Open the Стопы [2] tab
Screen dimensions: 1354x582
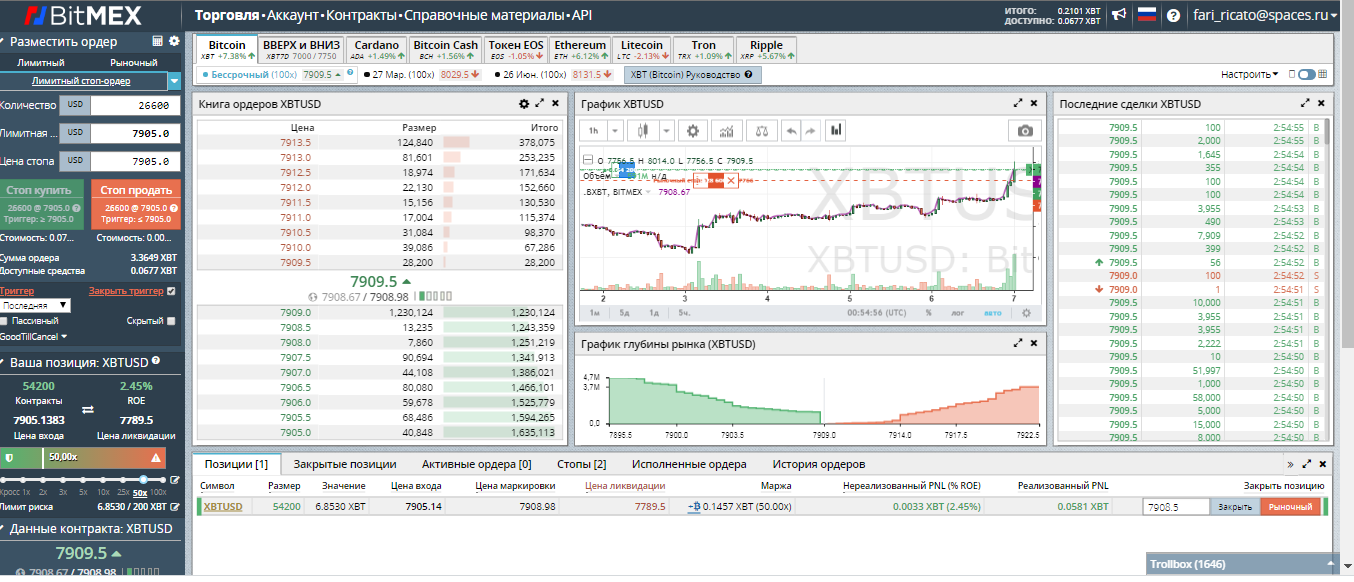(x=581, y=464)
